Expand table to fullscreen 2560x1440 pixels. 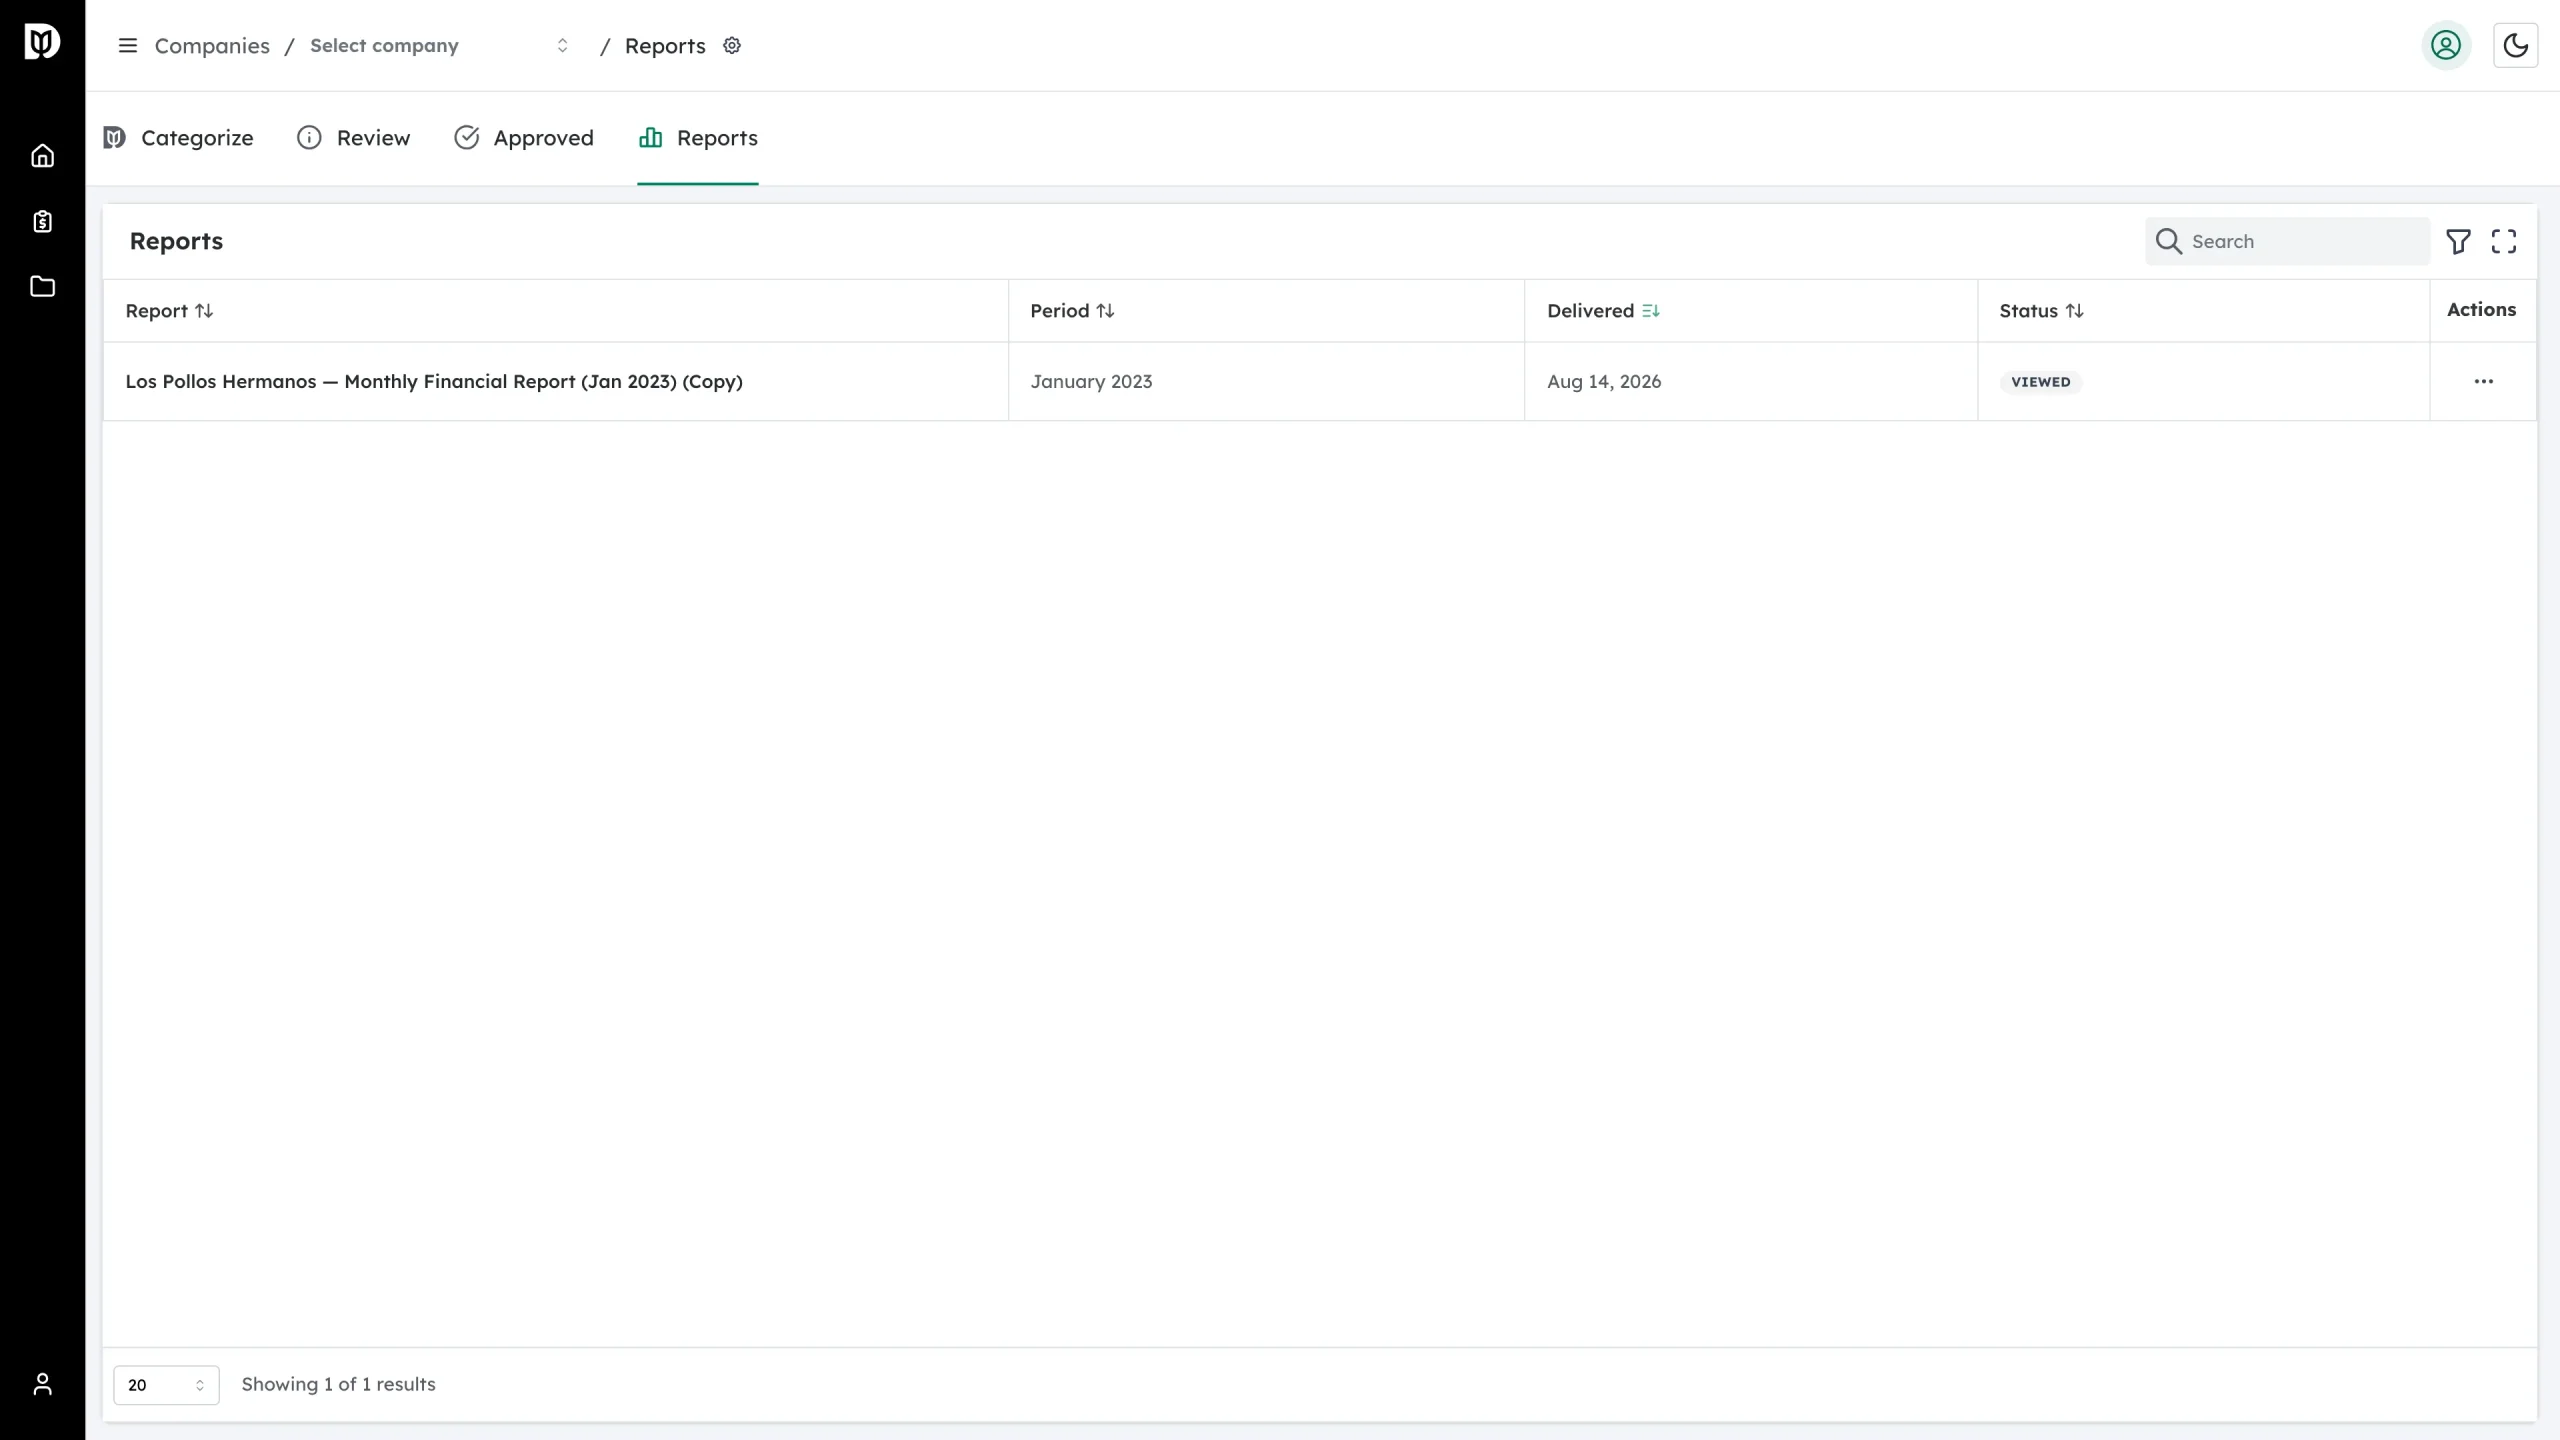[2504, 241]
